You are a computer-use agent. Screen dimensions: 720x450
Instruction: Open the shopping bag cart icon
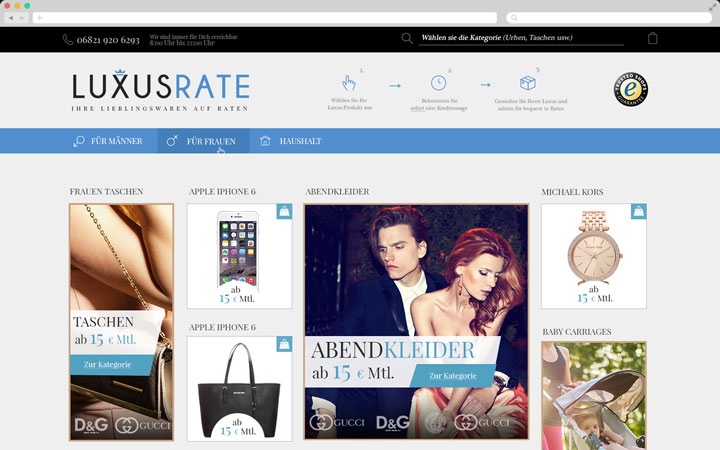pyautogui.click(x=652, y=38)
